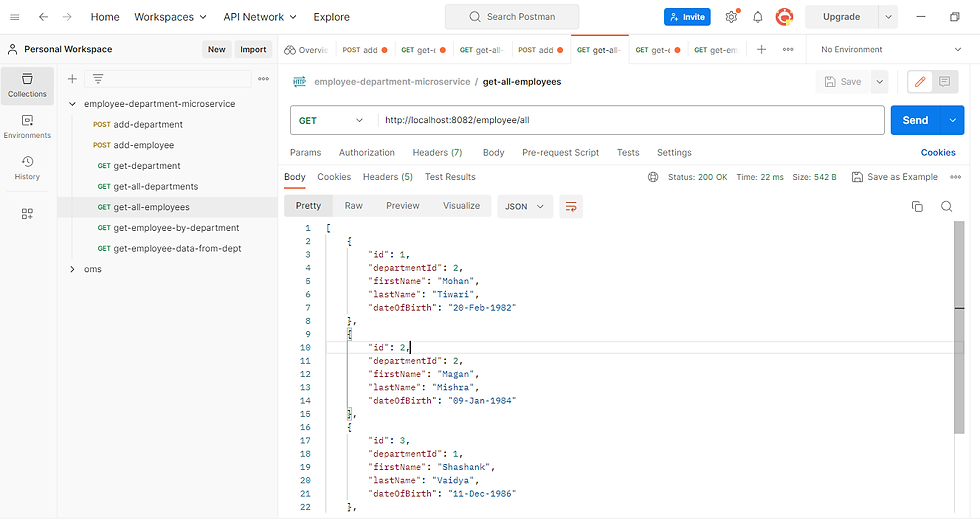Go forward with the right arrow
The height and width of the screenshot is (520, 980).
(x=67, y=17)
